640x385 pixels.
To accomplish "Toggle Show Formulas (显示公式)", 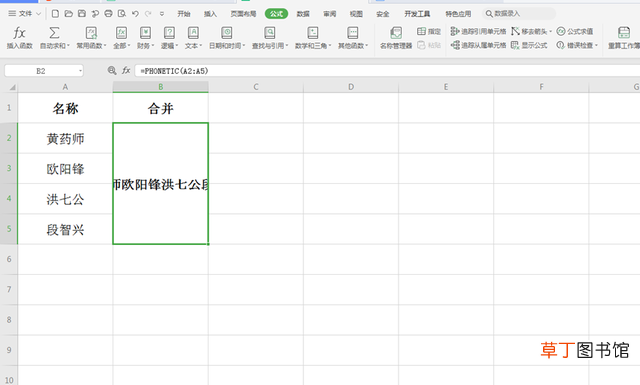I will 529,45.
